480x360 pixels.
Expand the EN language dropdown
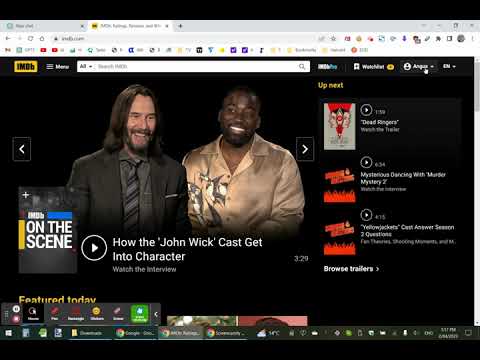[x=449, y=66]
